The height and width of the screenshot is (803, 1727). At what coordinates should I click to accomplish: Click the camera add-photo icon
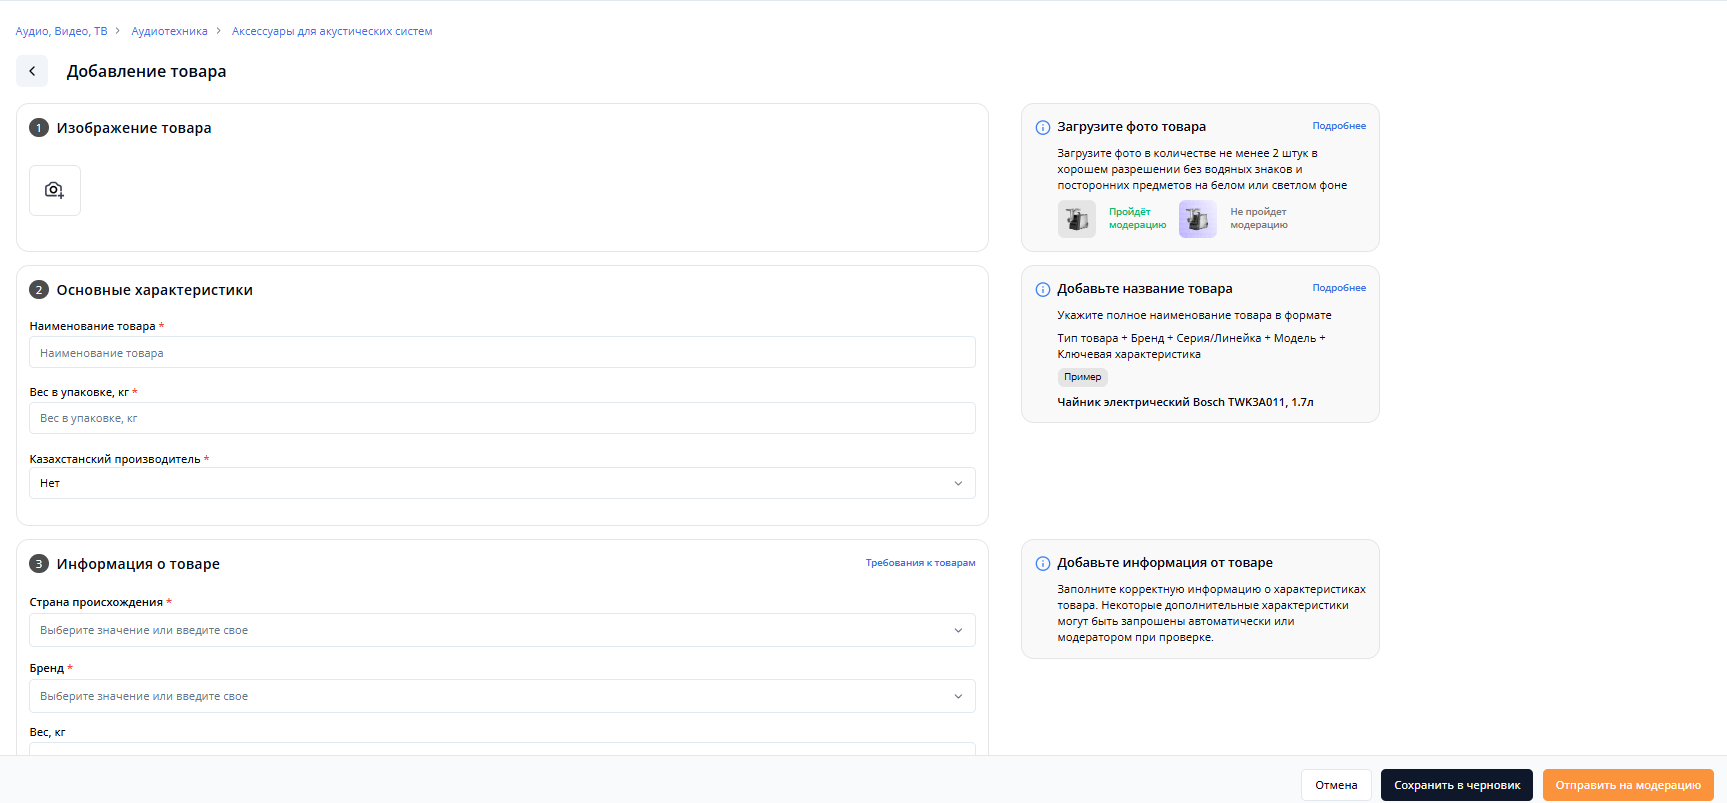[55, 190]
